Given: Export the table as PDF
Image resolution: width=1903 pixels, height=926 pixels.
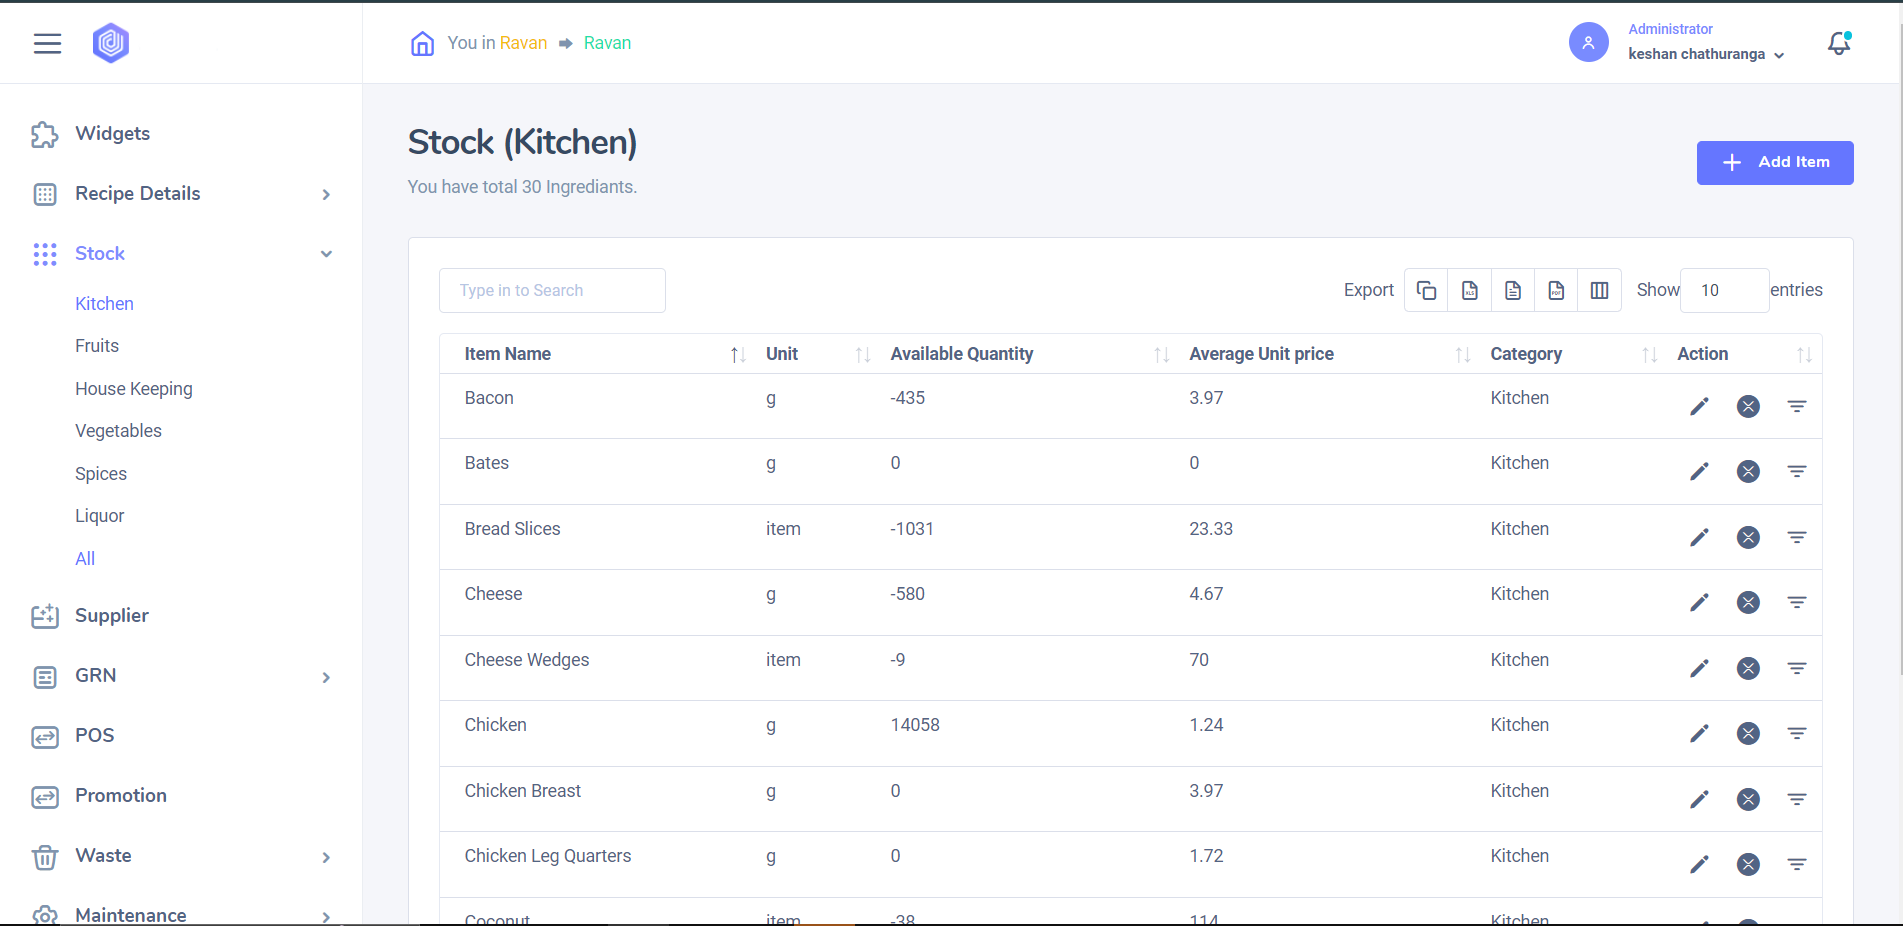Looking at the screenshot, I should pos(1556,290).
